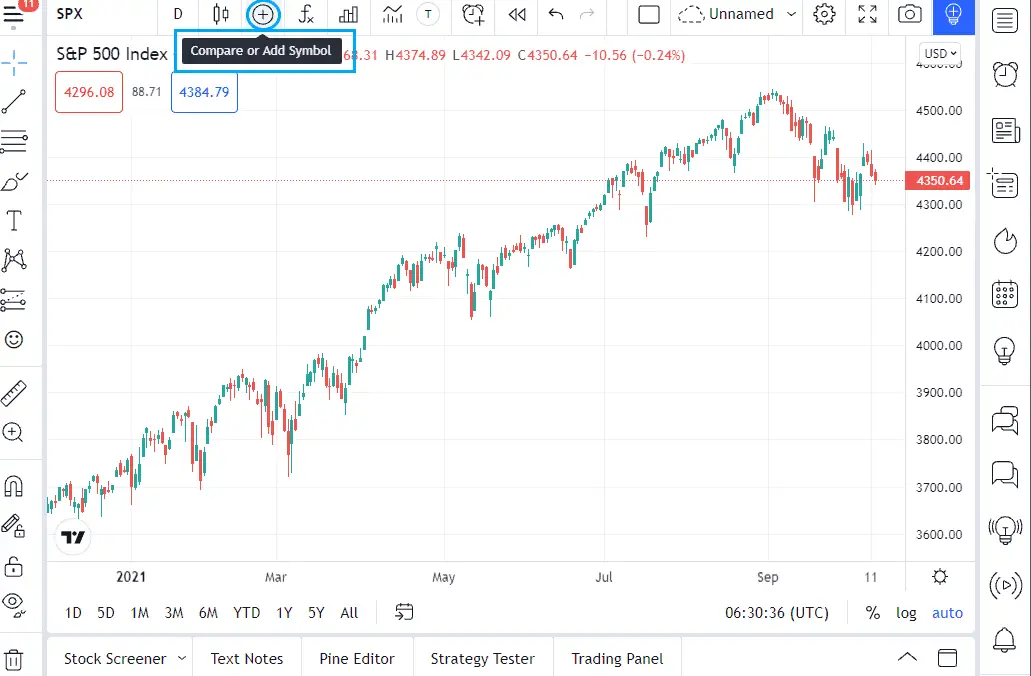Take a chart snapshot with the camera

pyautogui.click(x=910, y=14)
